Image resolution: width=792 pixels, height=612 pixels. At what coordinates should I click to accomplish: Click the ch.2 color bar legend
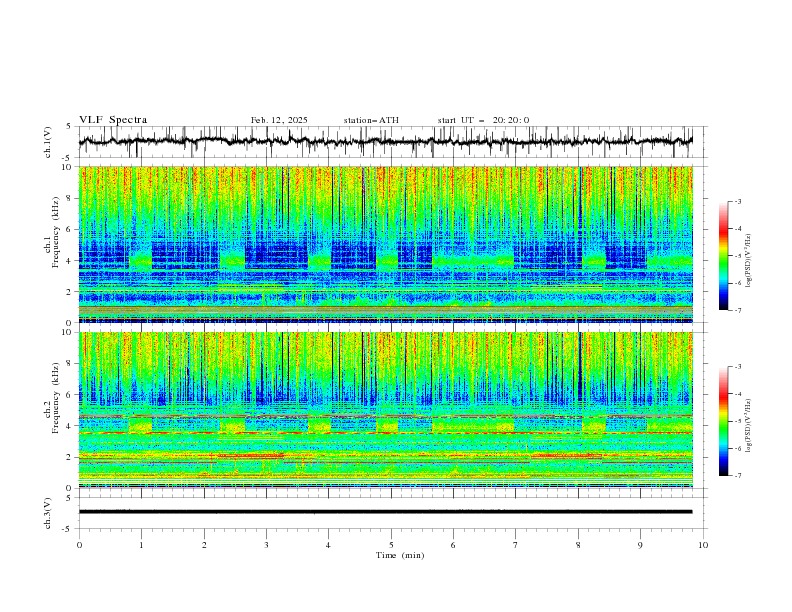pos(723,421)
